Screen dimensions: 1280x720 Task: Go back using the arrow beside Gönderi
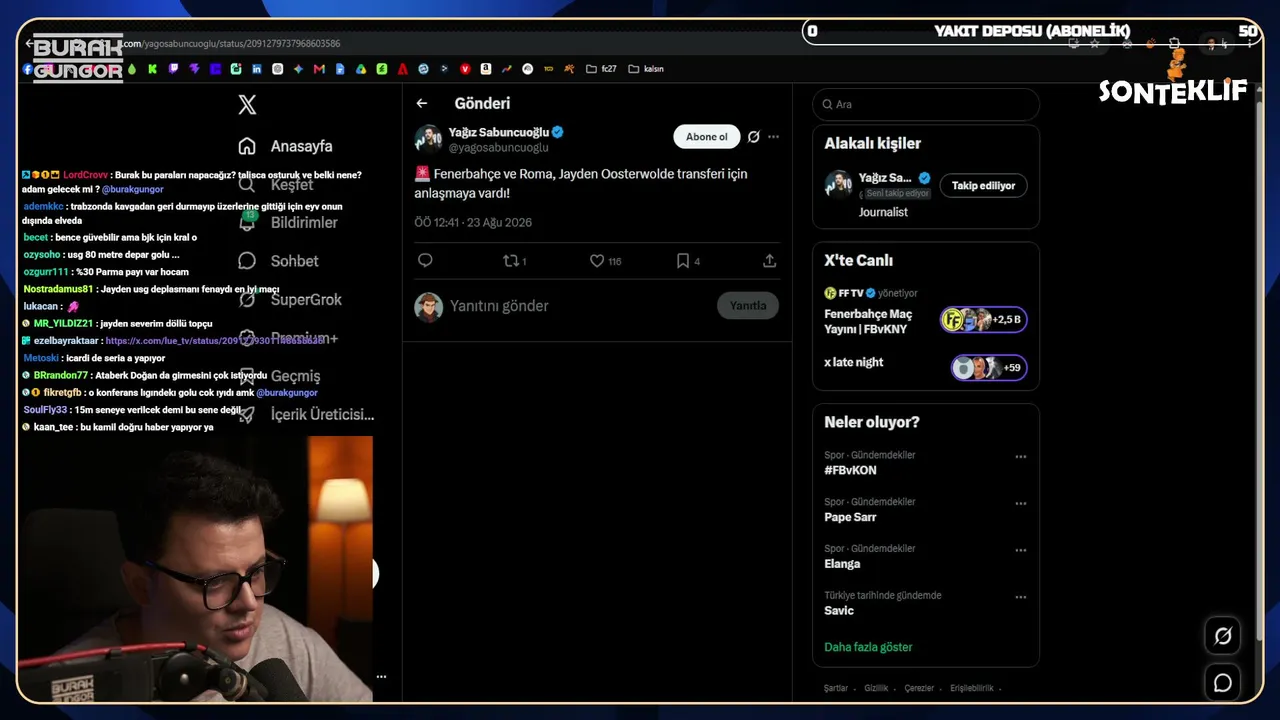422,103
